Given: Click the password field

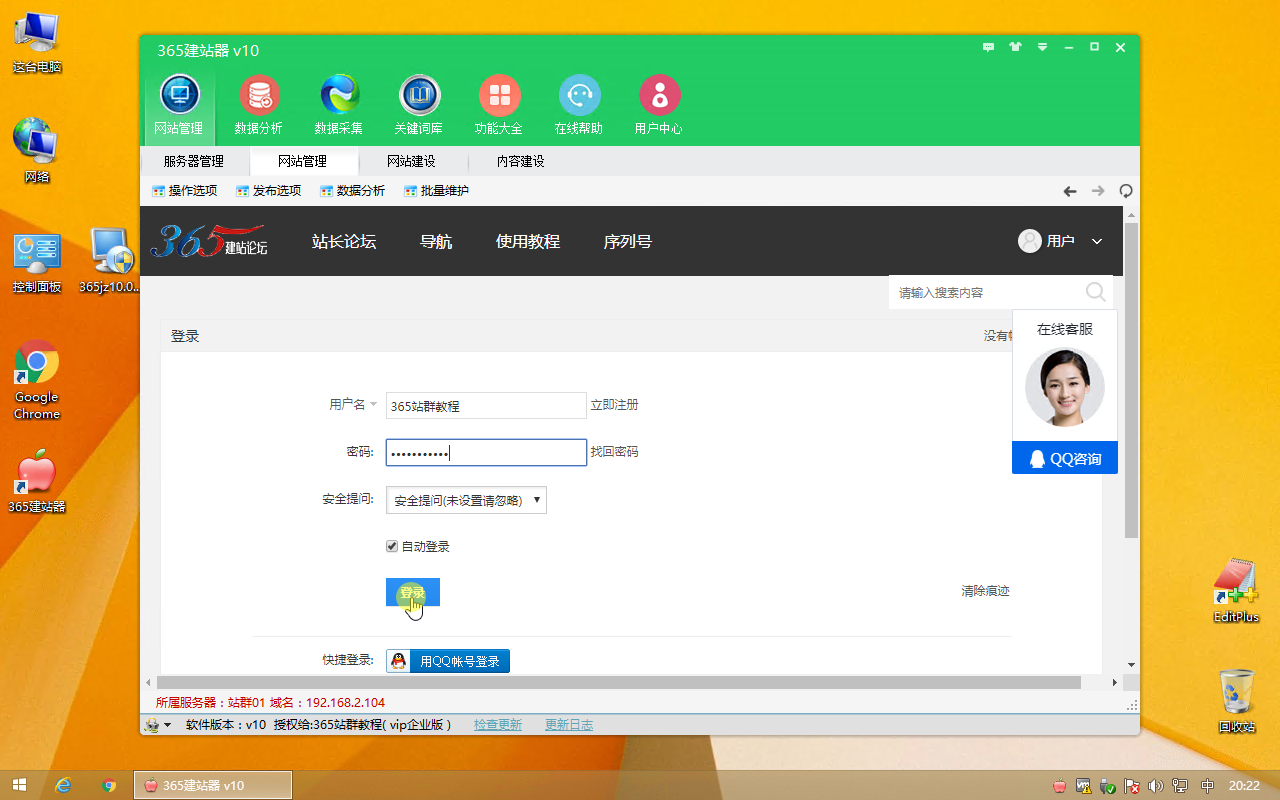Looking at the screenshot, I should coord(486,453).
